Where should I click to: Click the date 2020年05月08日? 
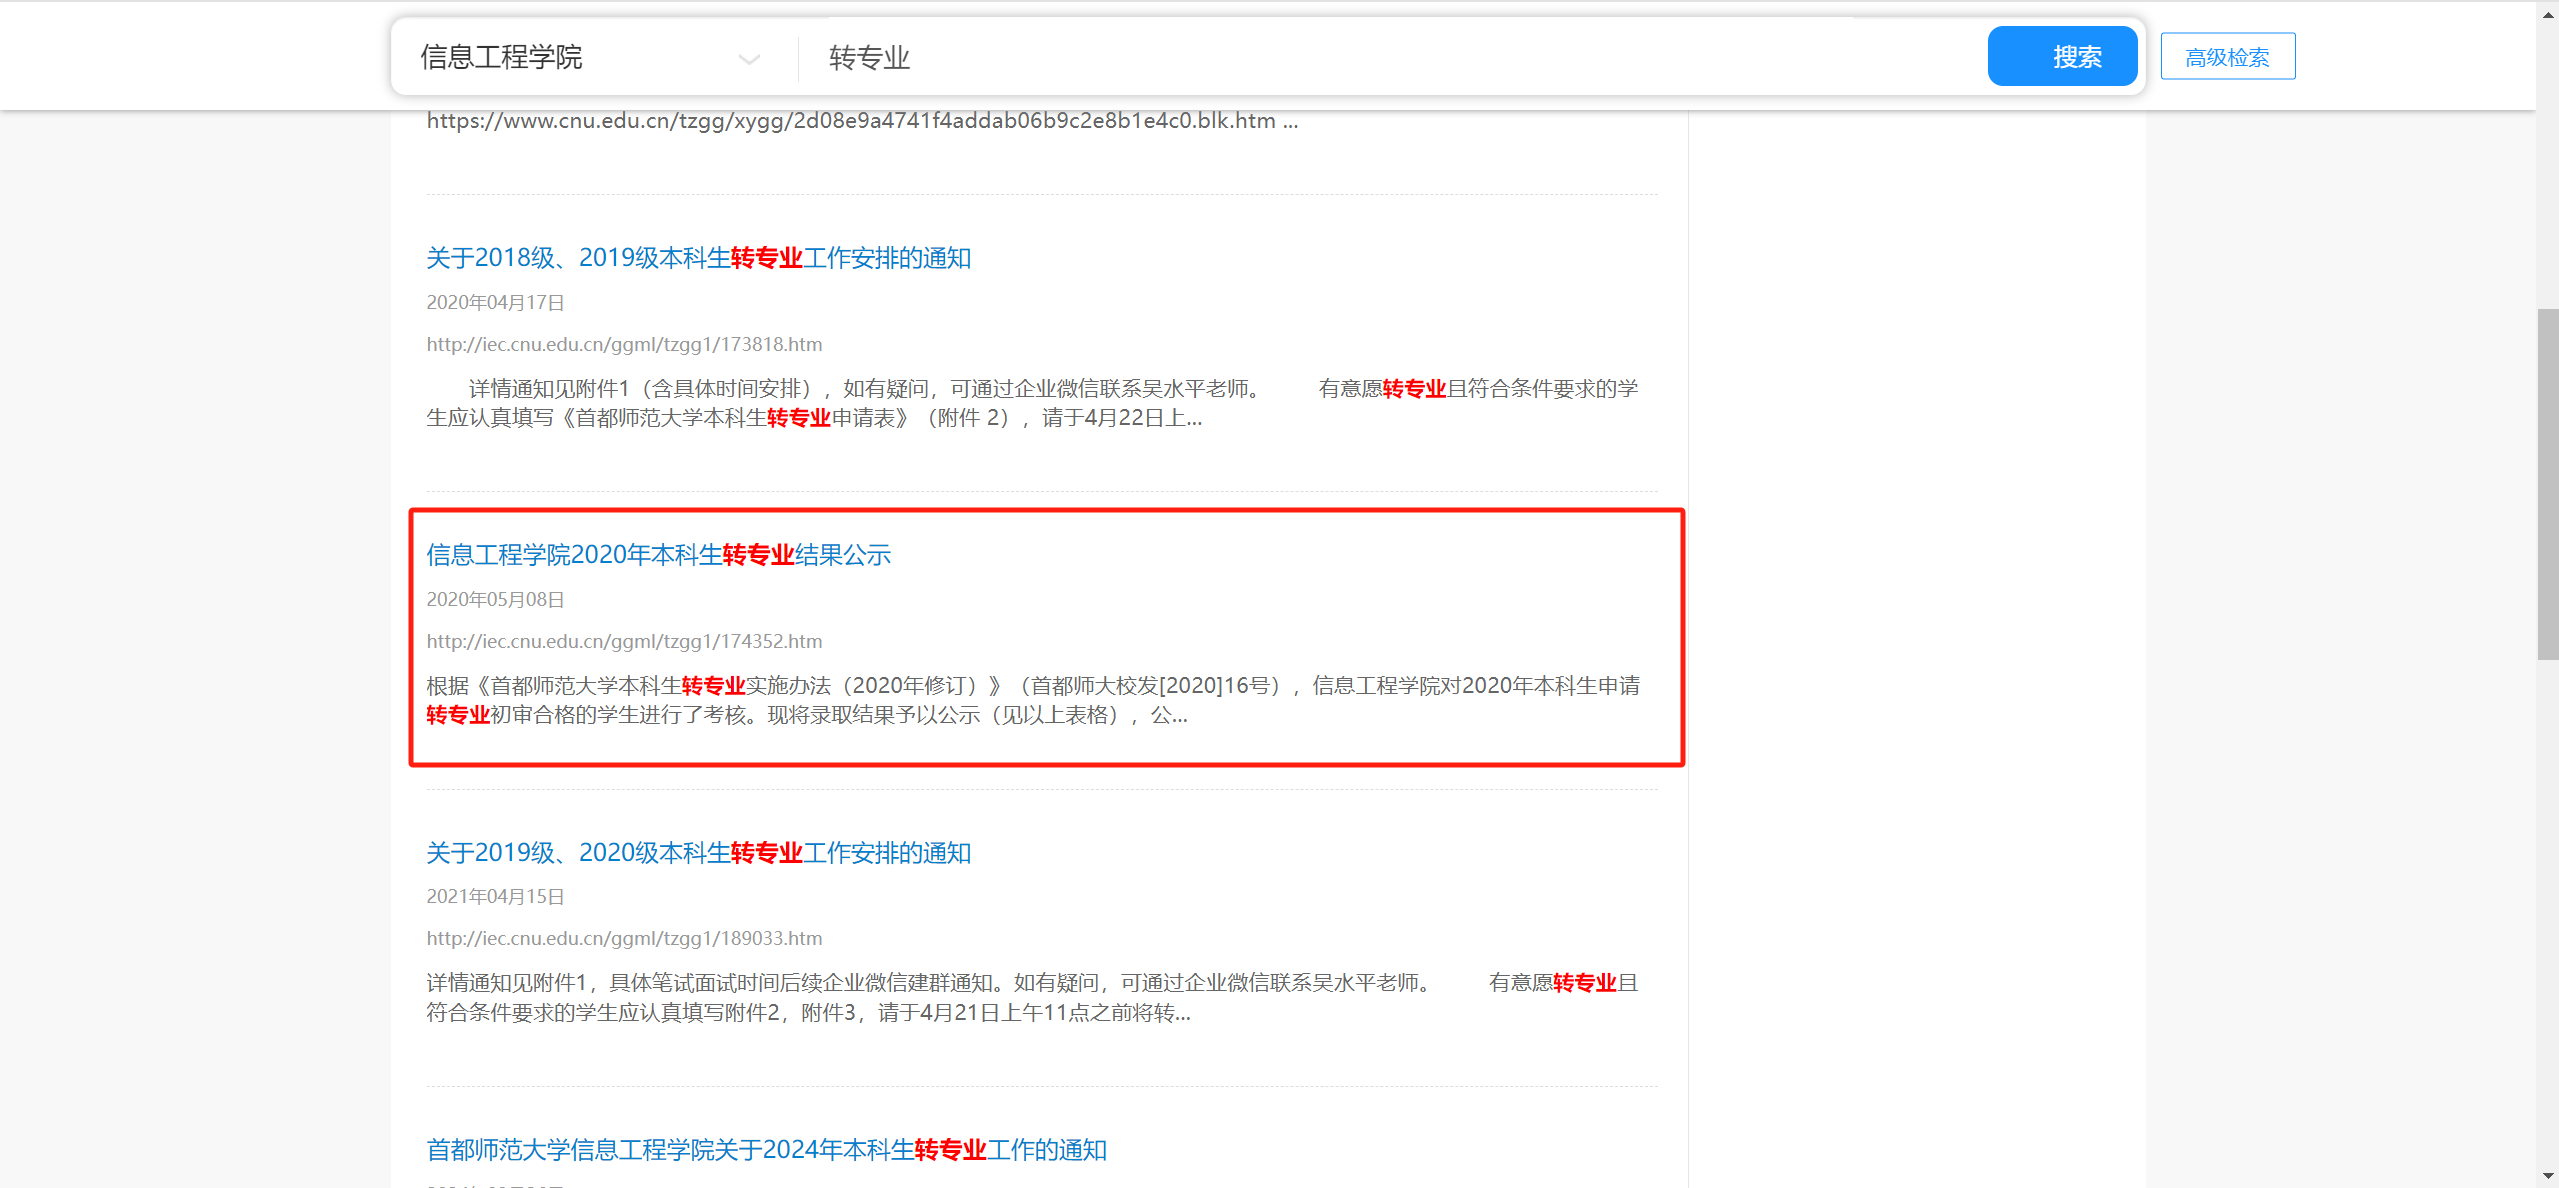pos(495,599)
